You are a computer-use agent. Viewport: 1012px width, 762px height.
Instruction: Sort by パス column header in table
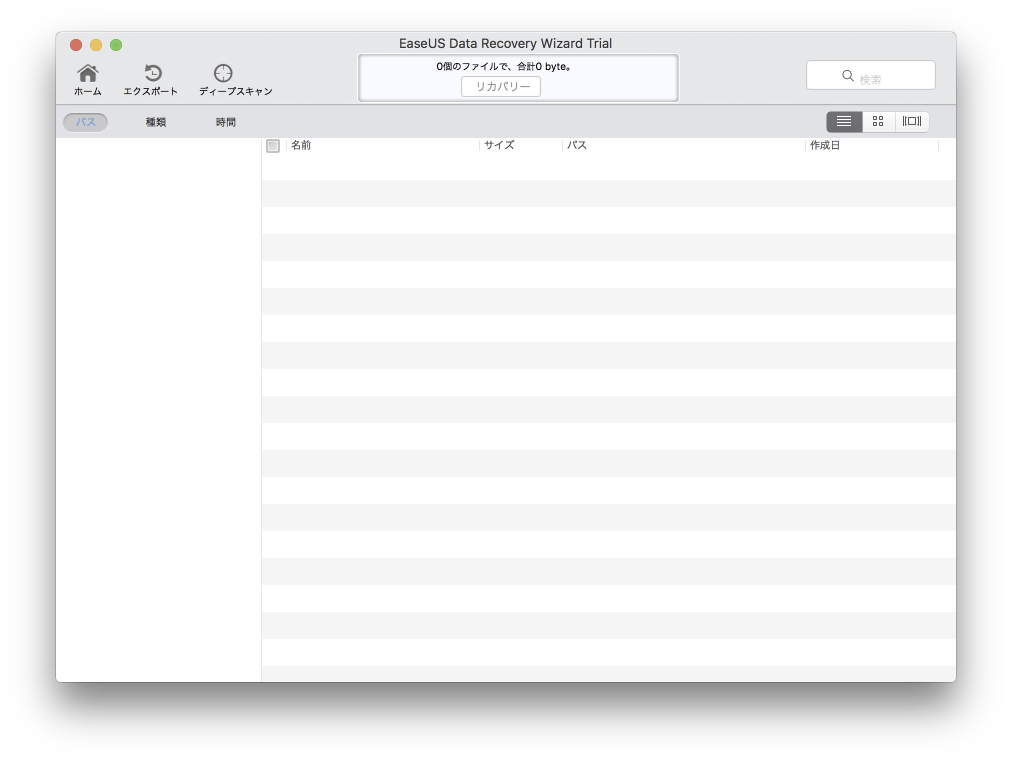pyautogui.click(x=577, y=145)
